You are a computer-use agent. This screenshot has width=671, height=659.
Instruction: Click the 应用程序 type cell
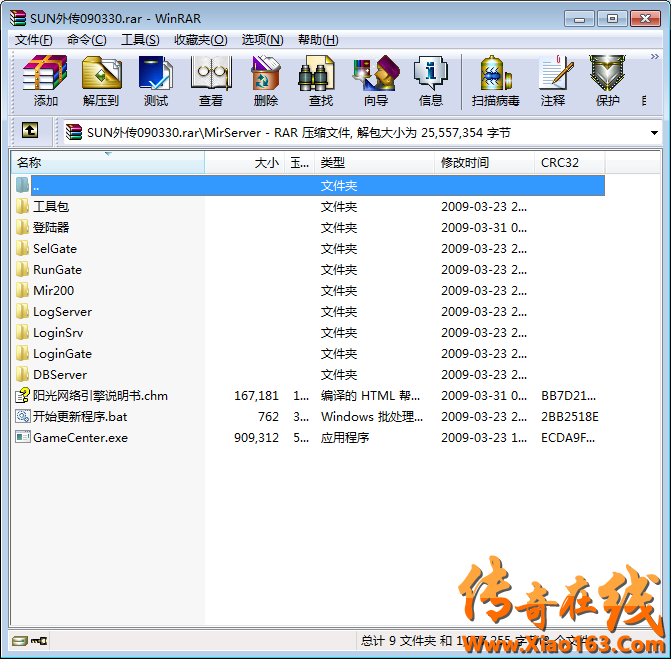tap(345, 438)
